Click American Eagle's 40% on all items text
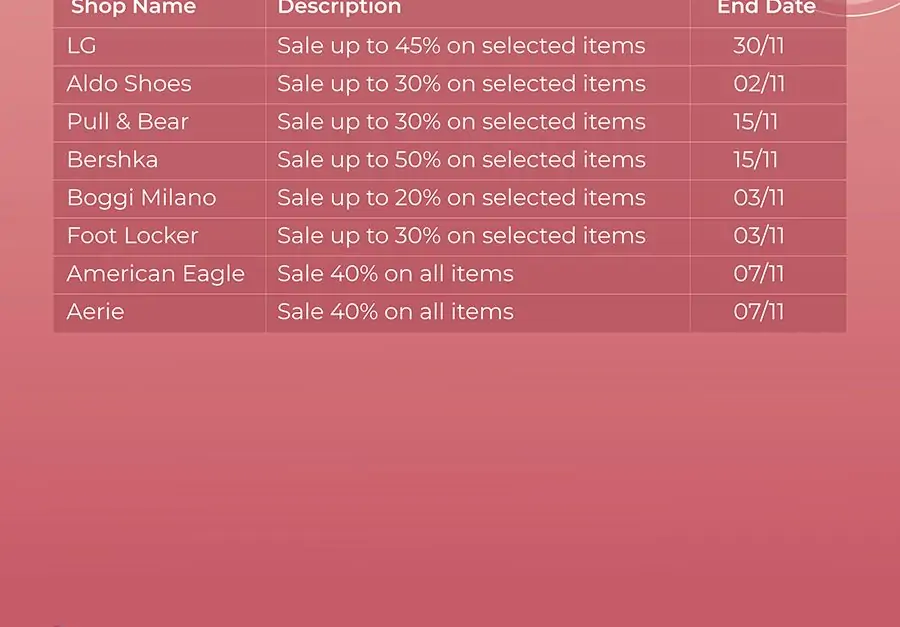900x627 pixels. (x=395, y=274)
